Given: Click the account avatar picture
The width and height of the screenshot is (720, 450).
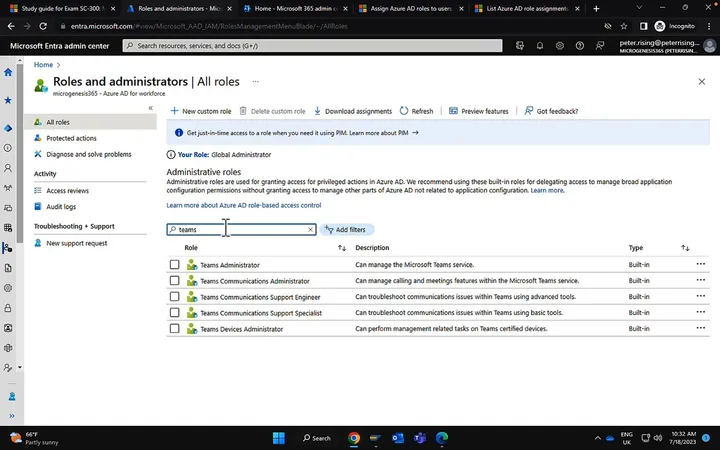Looking at the screenshot, I should 709,45.
